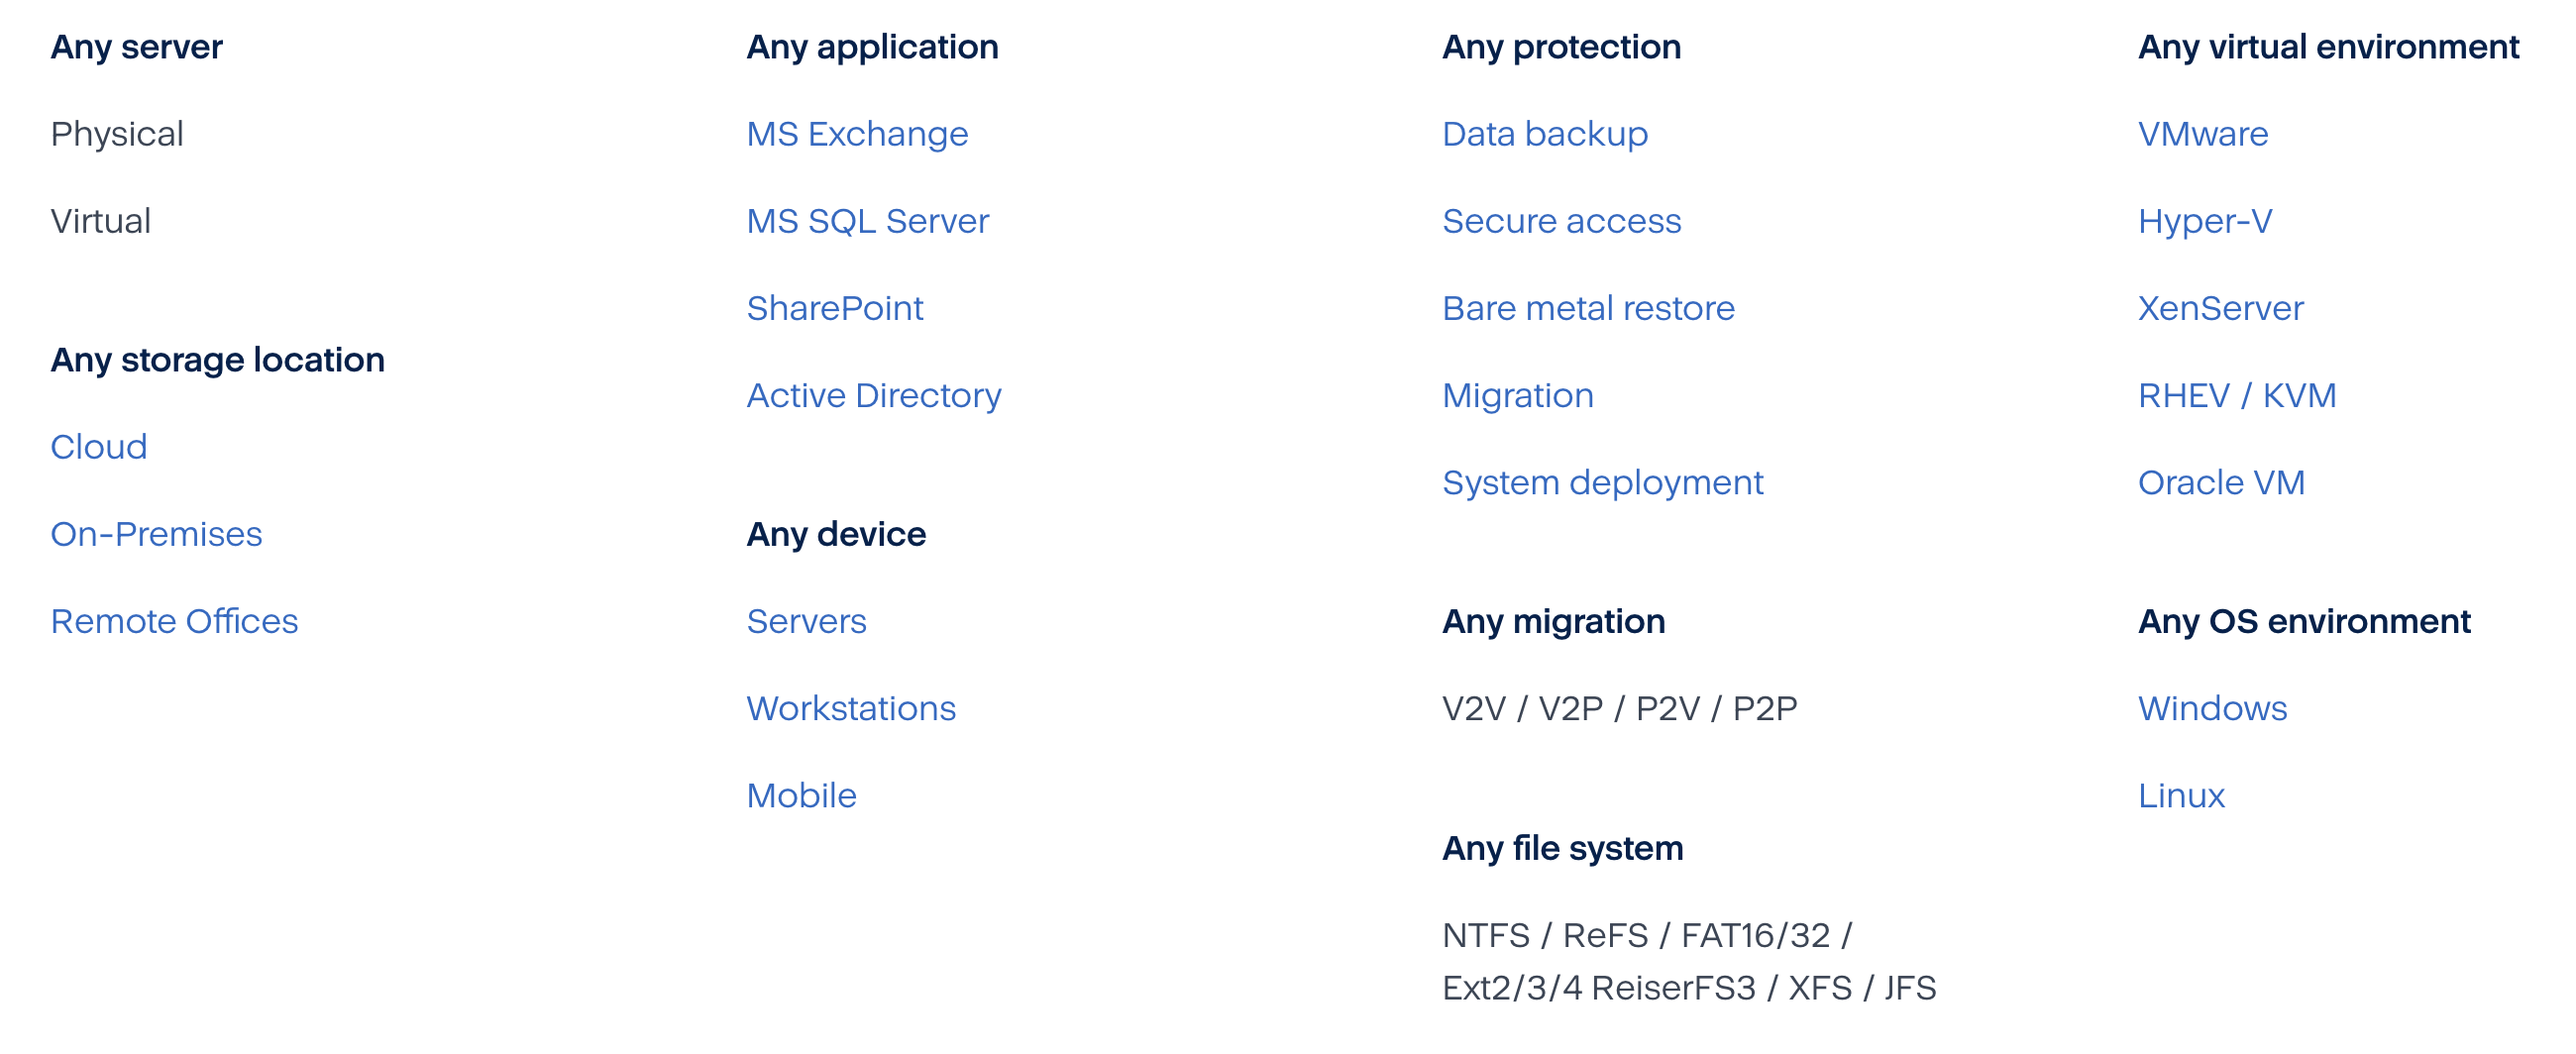Image resolution: width=2576 pixels, height=1054 pixels.
Task: Open the VMware link
Action: [x=2203, y=134]
